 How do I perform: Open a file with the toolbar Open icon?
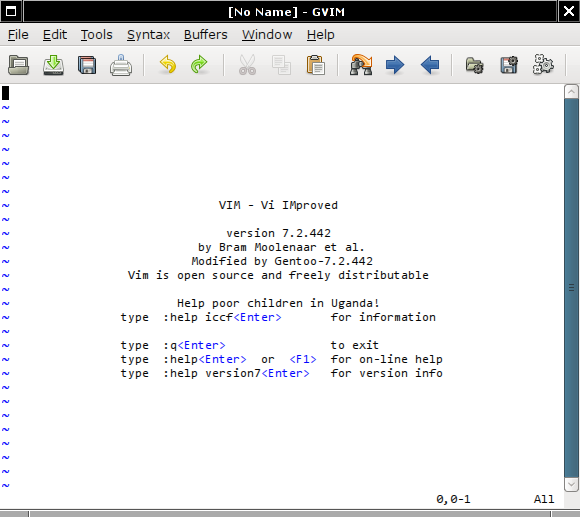coord(18,65)
